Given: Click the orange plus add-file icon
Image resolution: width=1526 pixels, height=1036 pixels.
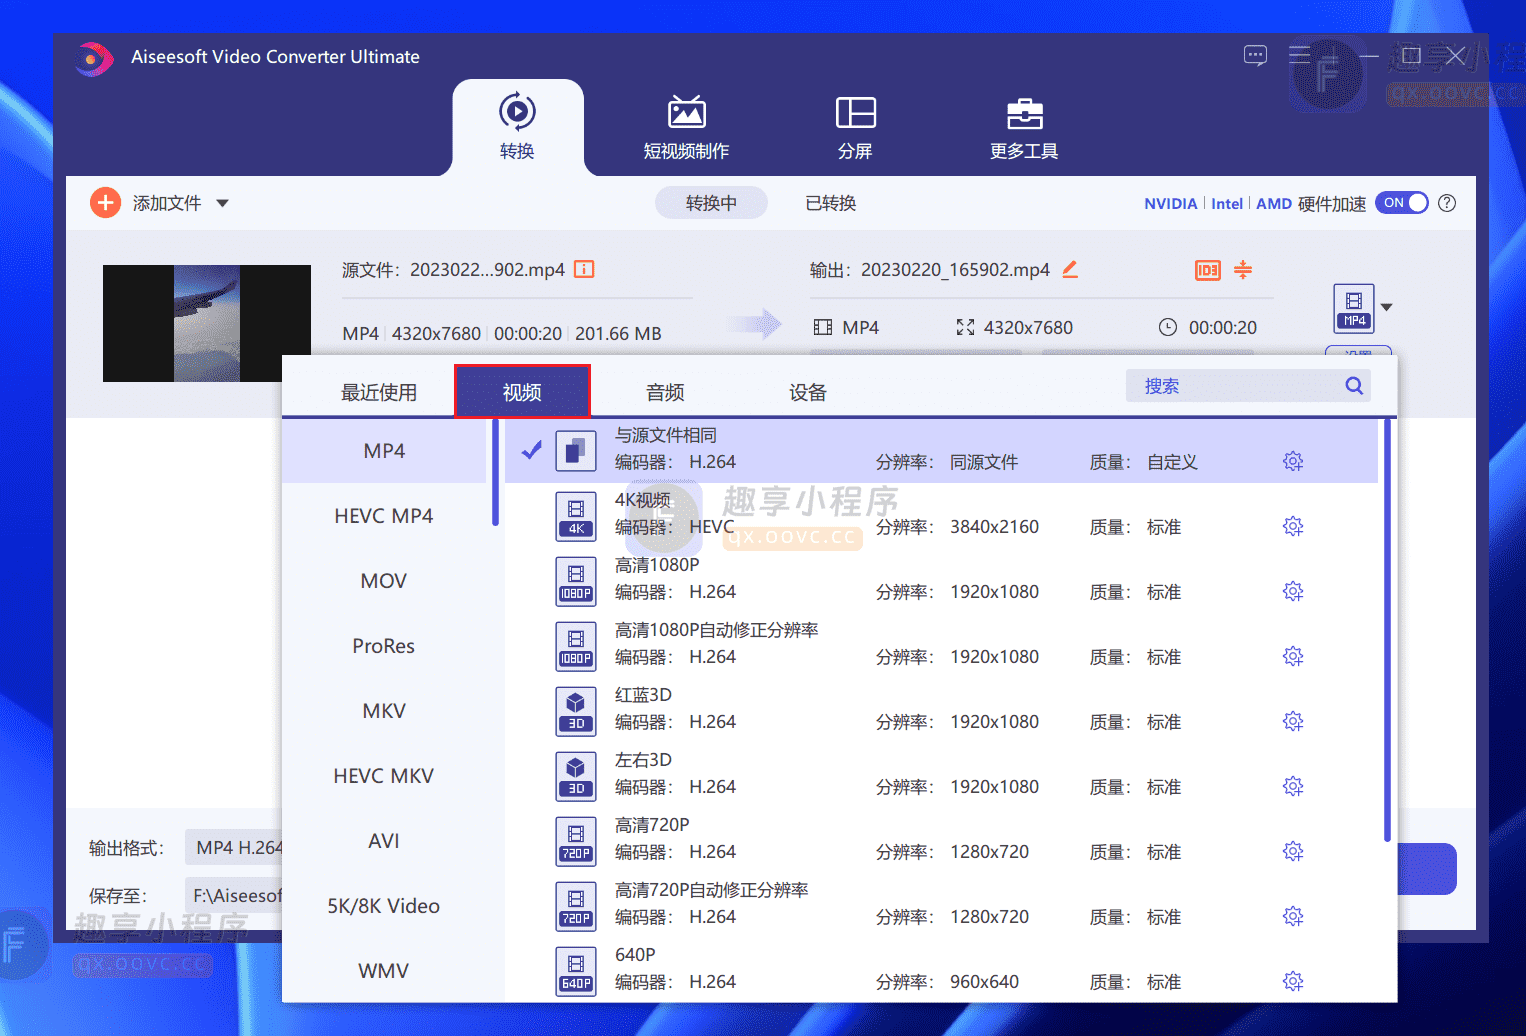Looking at the screenshot, I should [105, 203].
